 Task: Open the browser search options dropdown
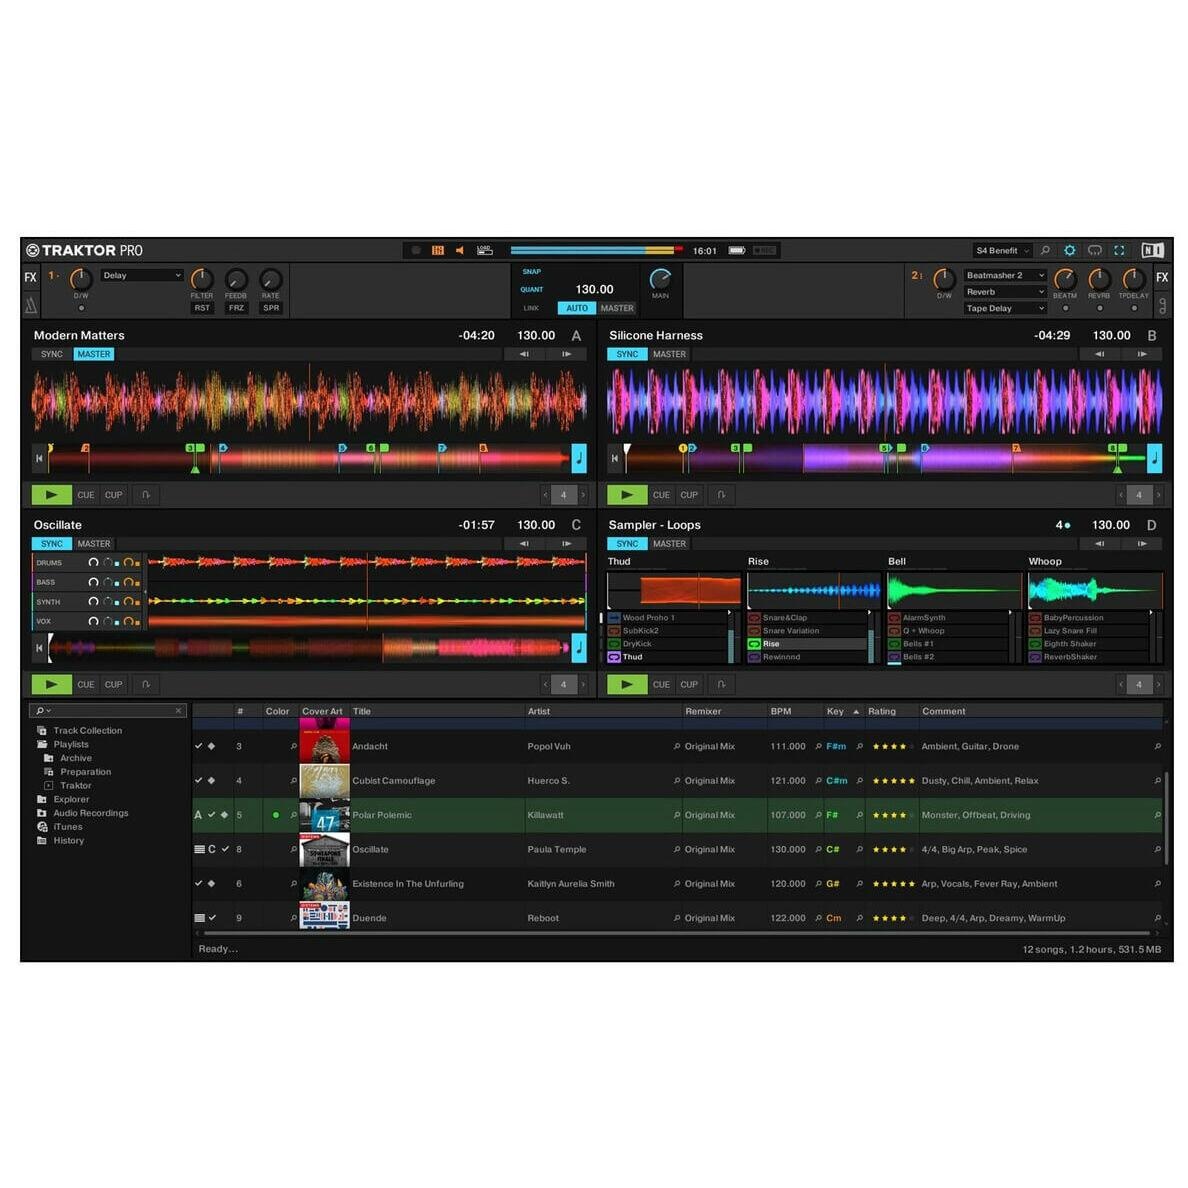(x=43, y=711)
